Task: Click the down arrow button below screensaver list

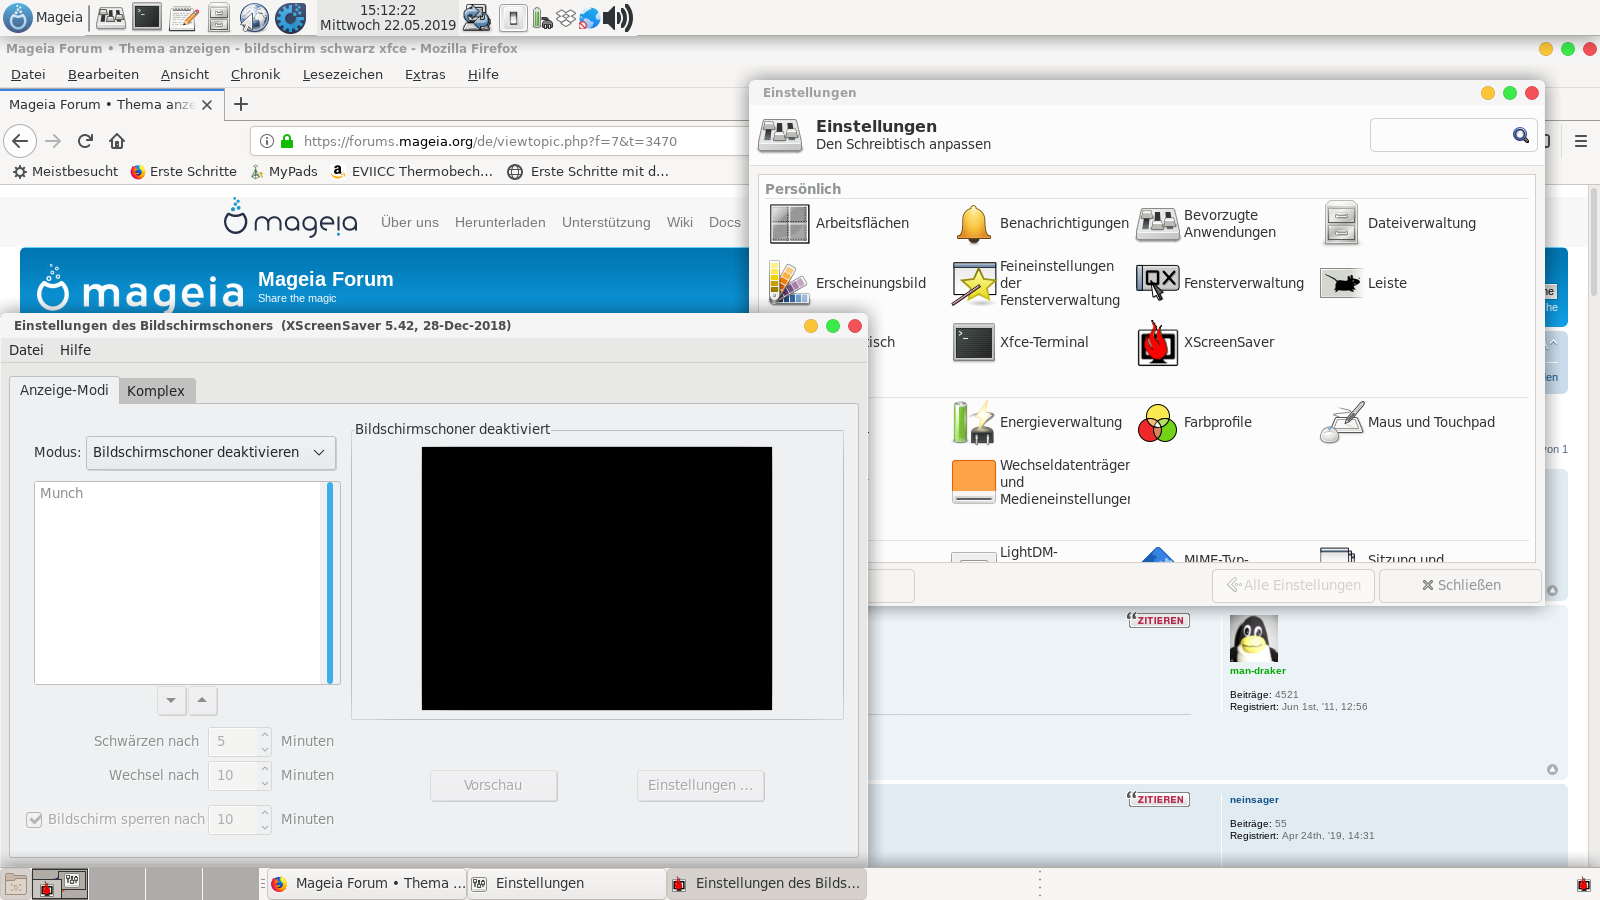Action: (x=172, y=700)
